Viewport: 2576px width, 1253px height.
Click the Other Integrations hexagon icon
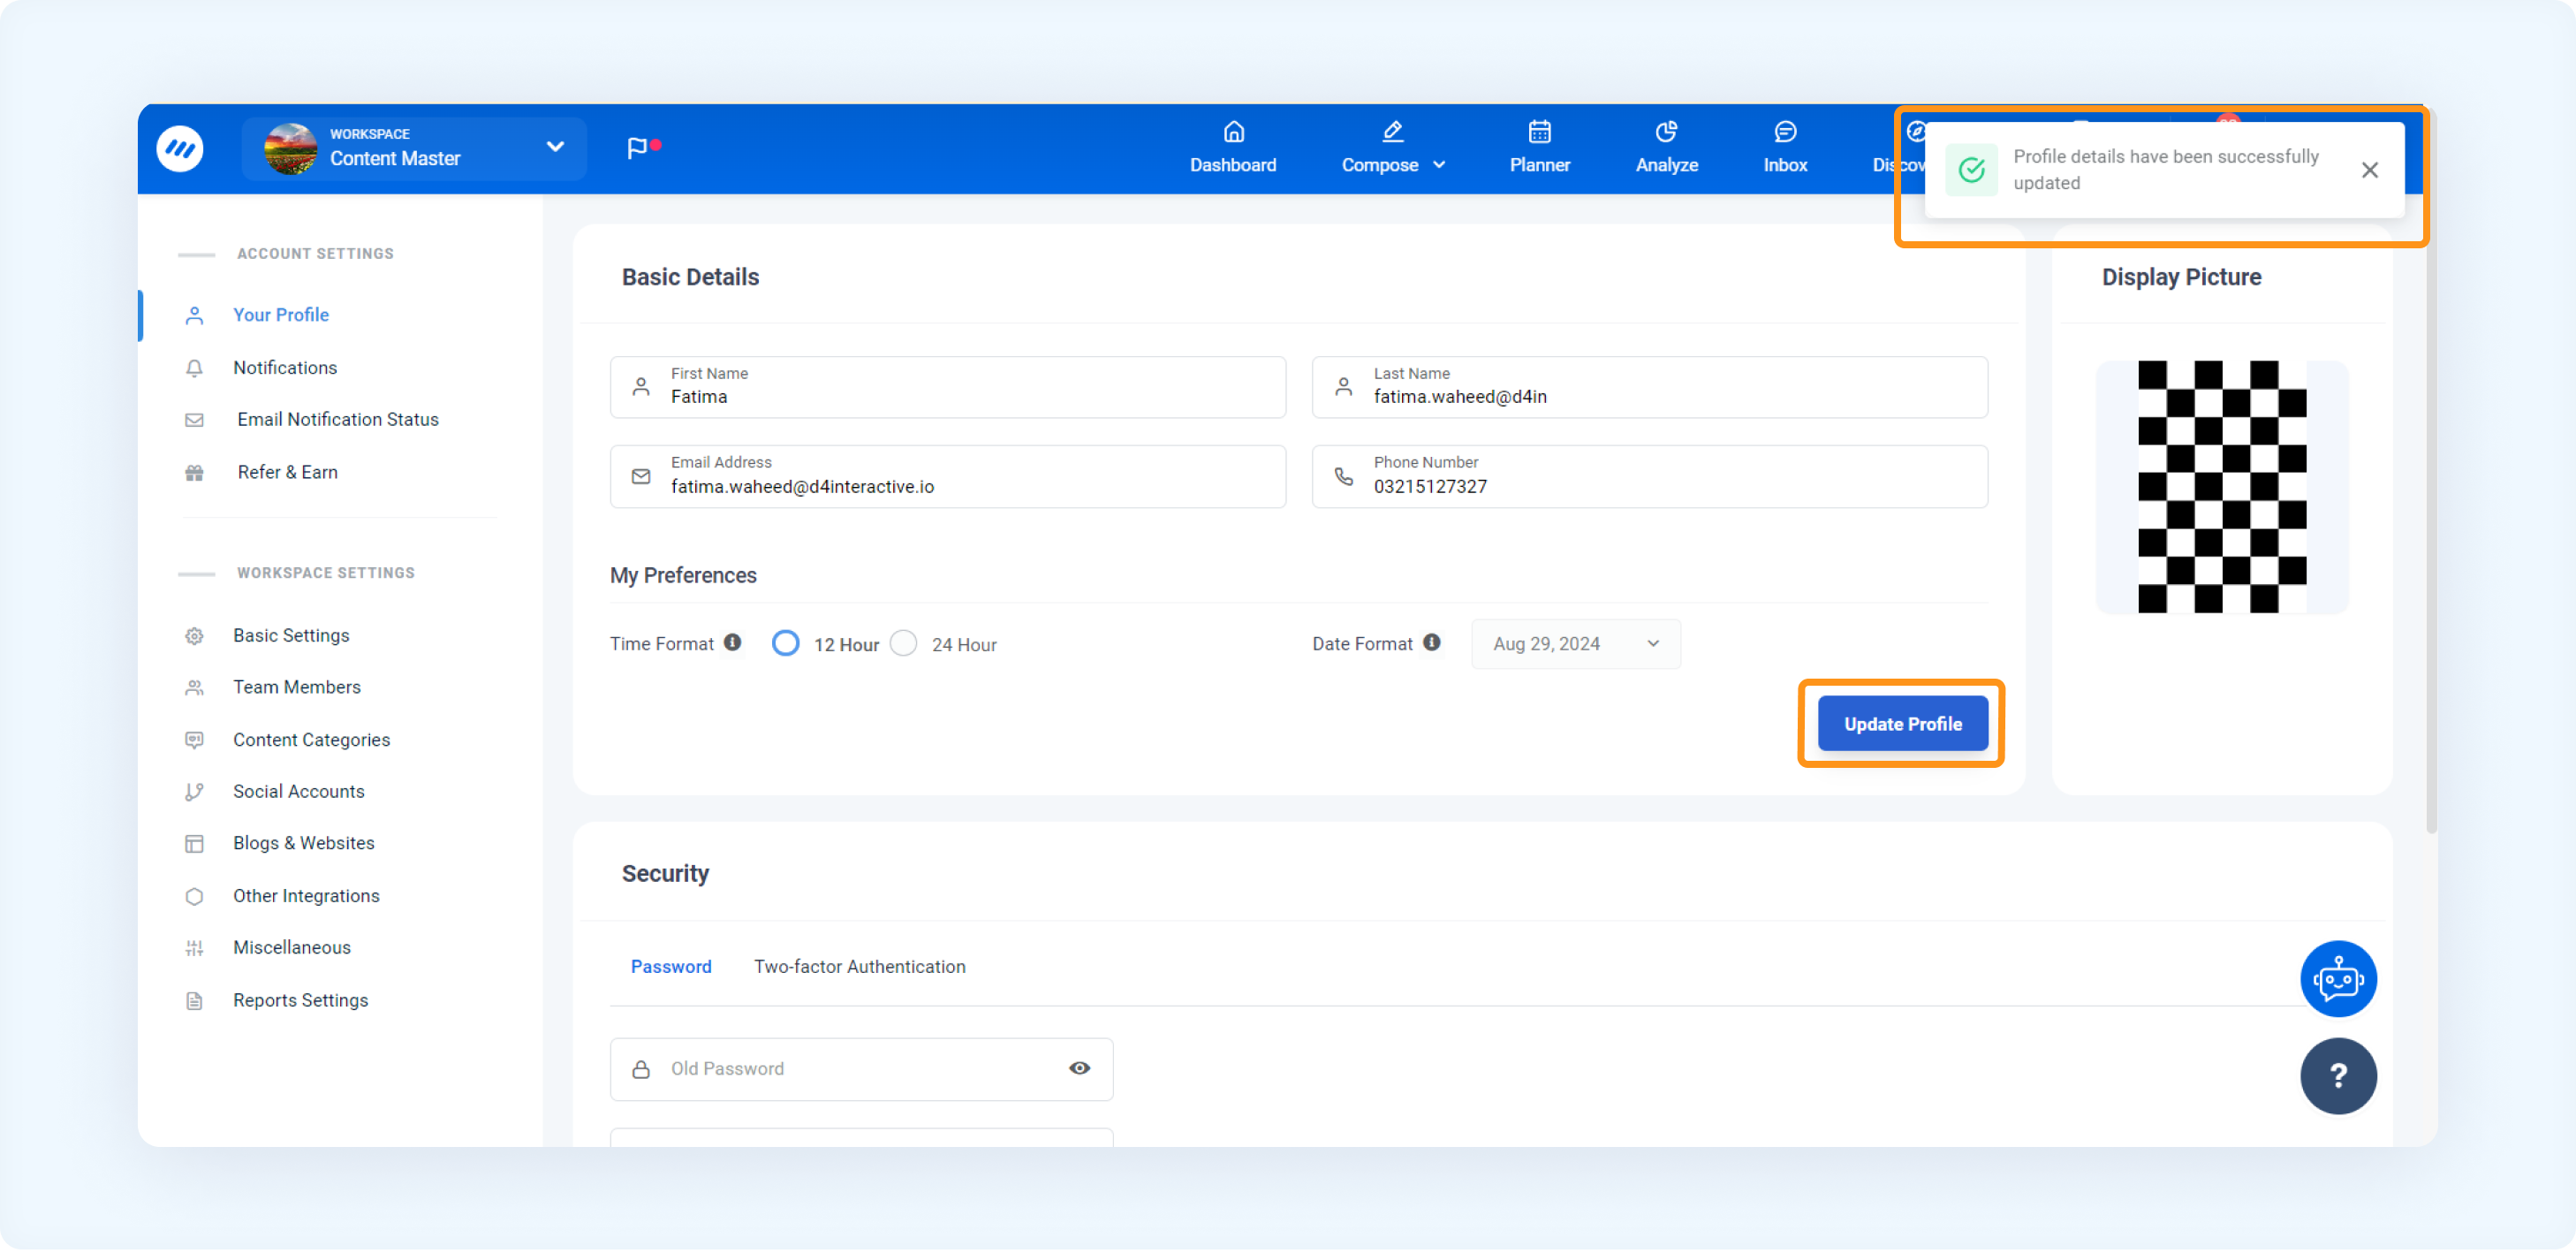(x=194, y=898)
